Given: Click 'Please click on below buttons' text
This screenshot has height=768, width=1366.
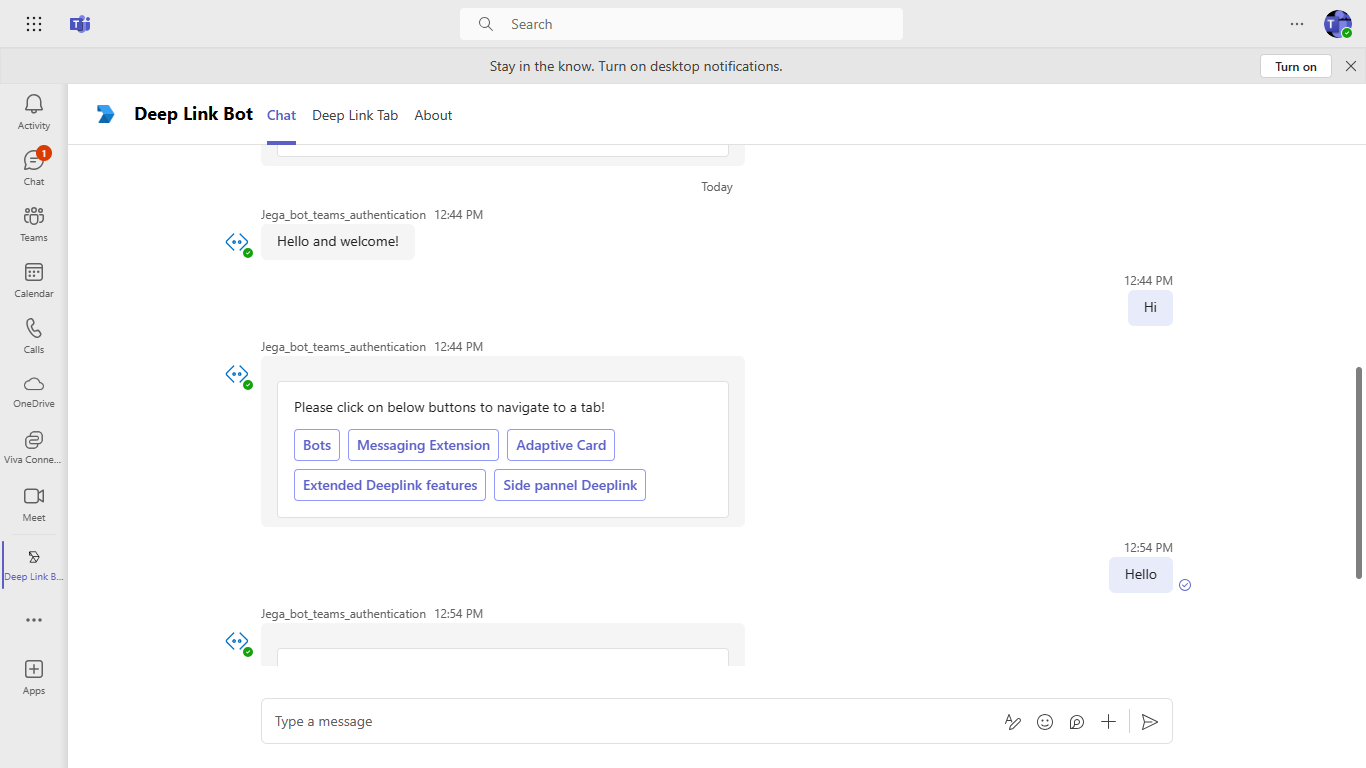Looking at the screenshot, I should pyautogui.click(x=449, y=407).
